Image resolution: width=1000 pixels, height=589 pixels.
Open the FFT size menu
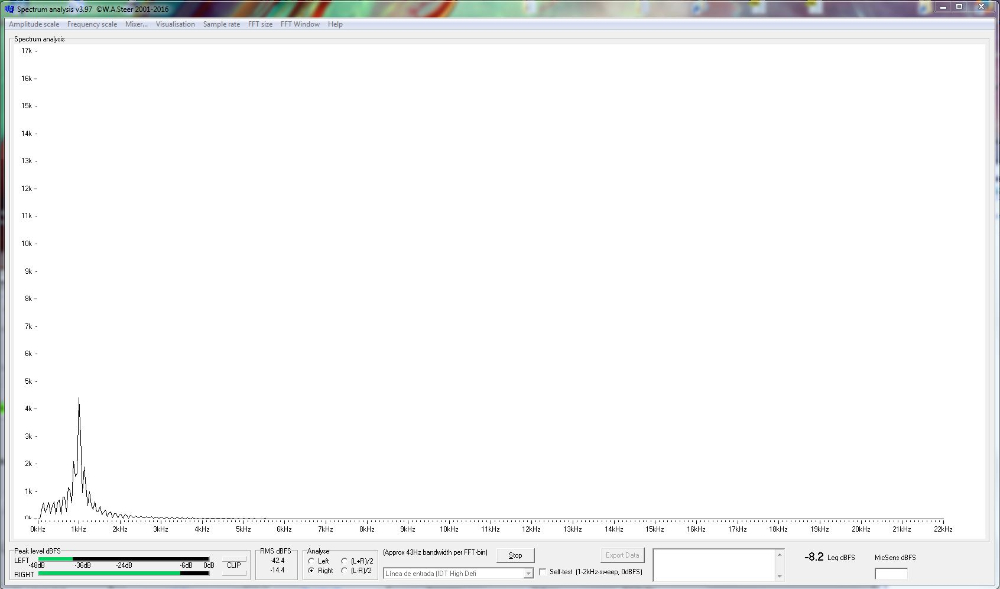tap(260, 24)
